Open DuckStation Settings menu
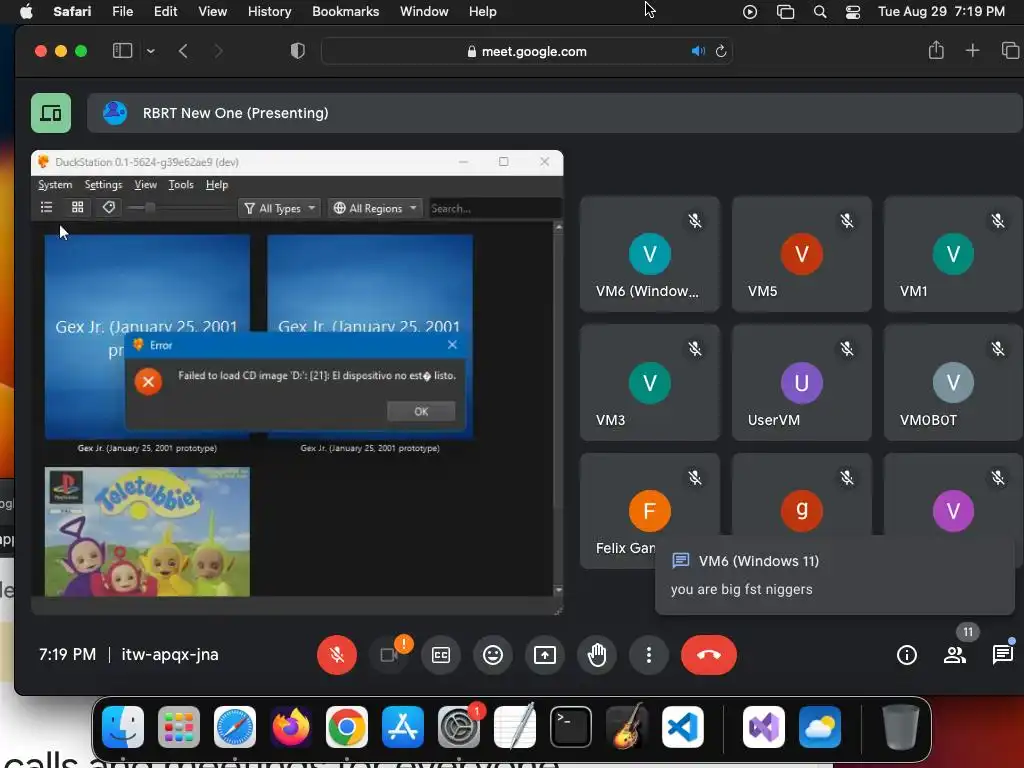 pyautogui.click(x=103, y=185)
